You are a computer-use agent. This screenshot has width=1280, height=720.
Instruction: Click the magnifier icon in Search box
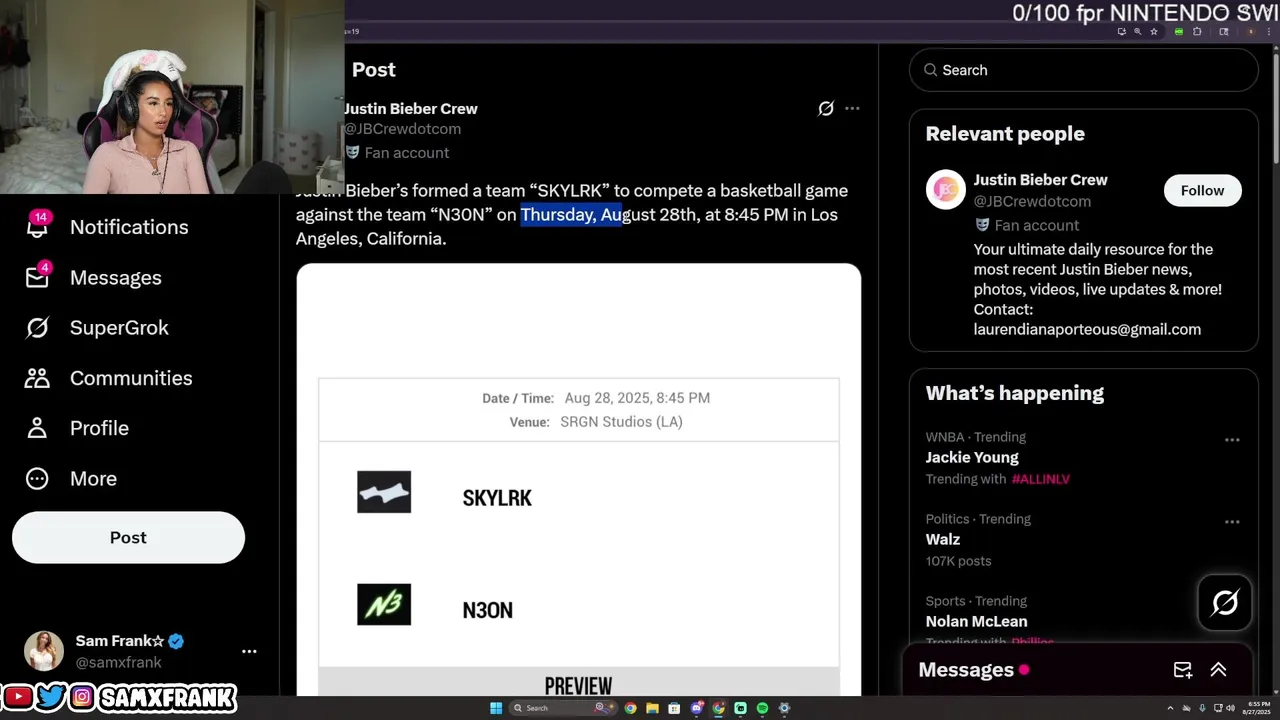[931, 70]
